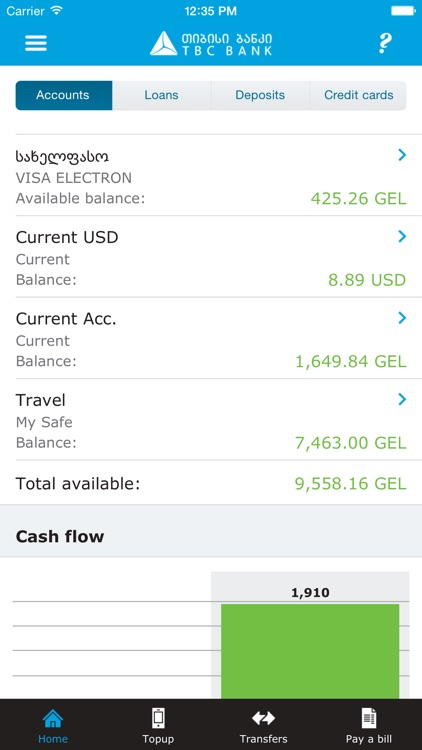Image resolution: width=422 pixels, height=750 pixels.
Task: Tap the green cash flow bar
Action: click(x=310, y=651)
